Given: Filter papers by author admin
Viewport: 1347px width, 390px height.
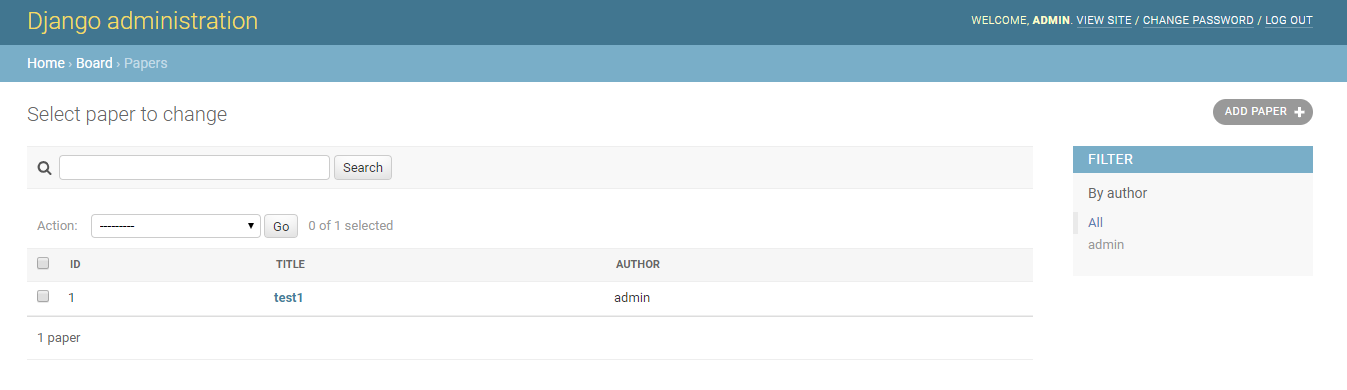Looking at the screenshot, I should 1106,244.
